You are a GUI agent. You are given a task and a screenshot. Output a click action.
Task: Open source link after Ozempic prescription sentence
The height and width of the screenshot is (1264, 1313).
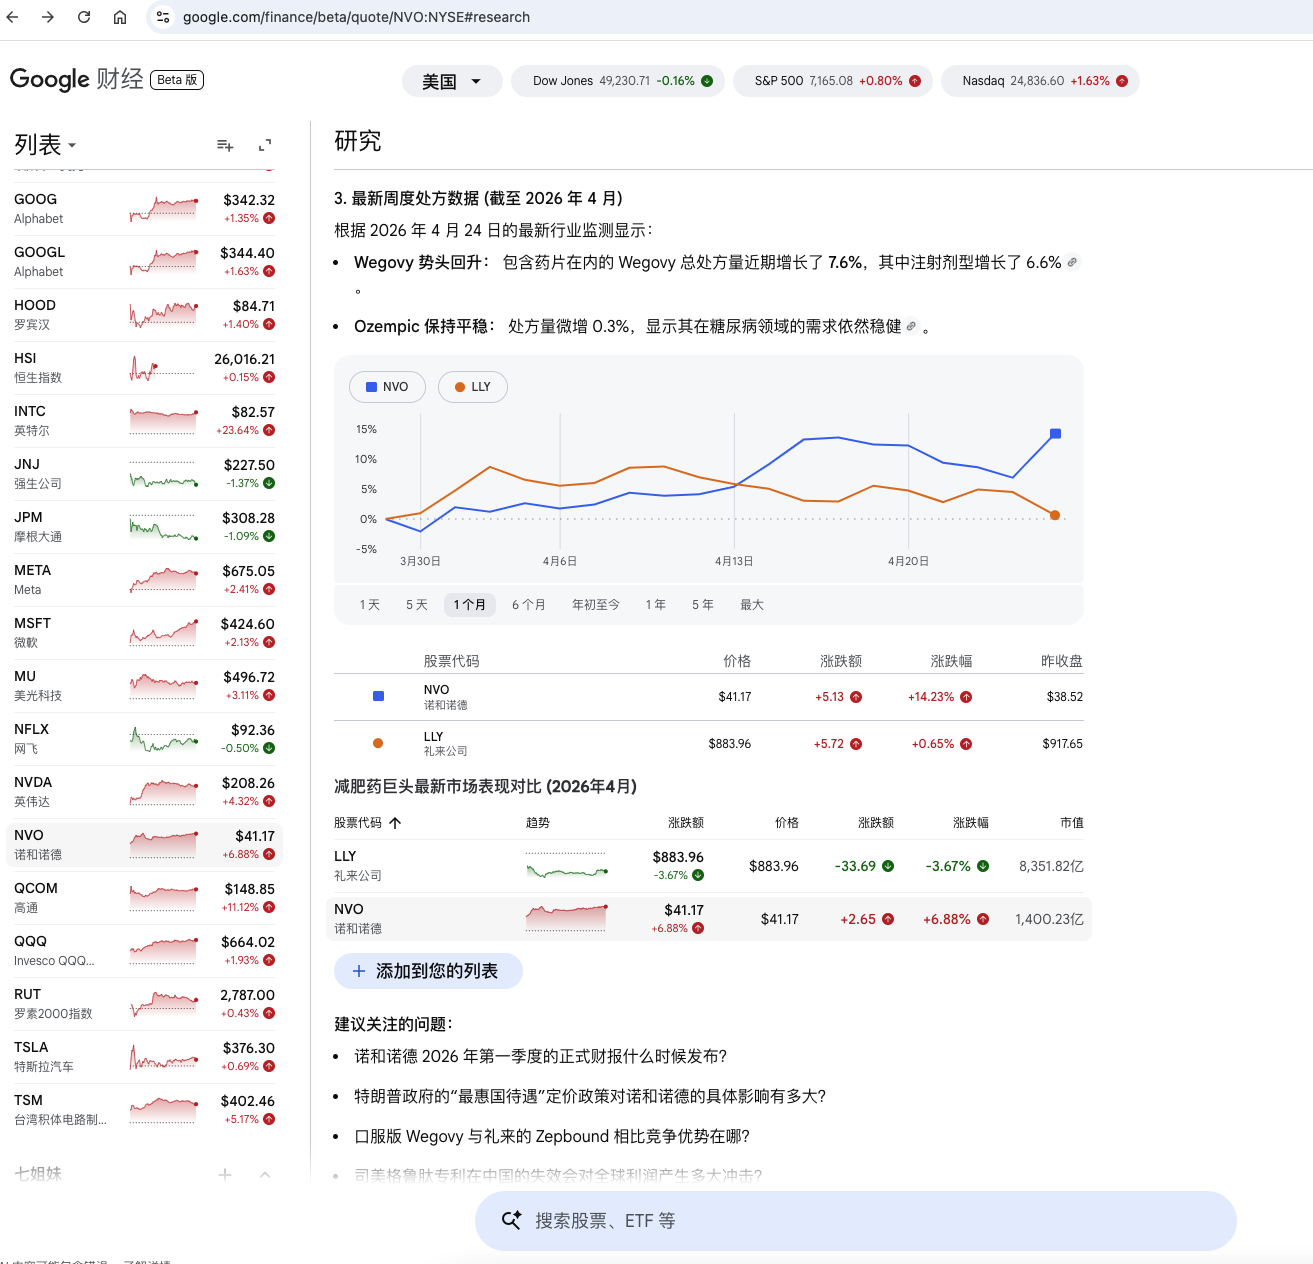tap(911, 326)
